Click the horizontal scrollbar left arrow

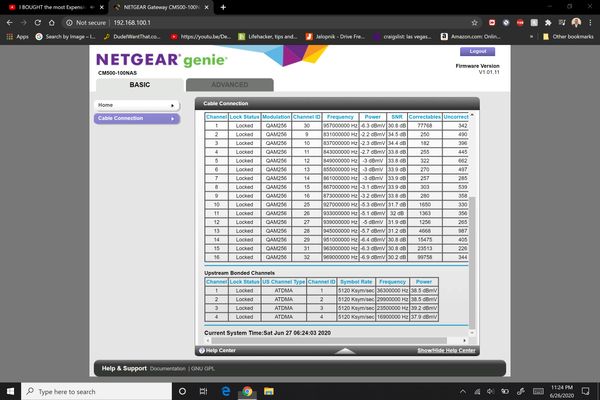coord(208,340)
